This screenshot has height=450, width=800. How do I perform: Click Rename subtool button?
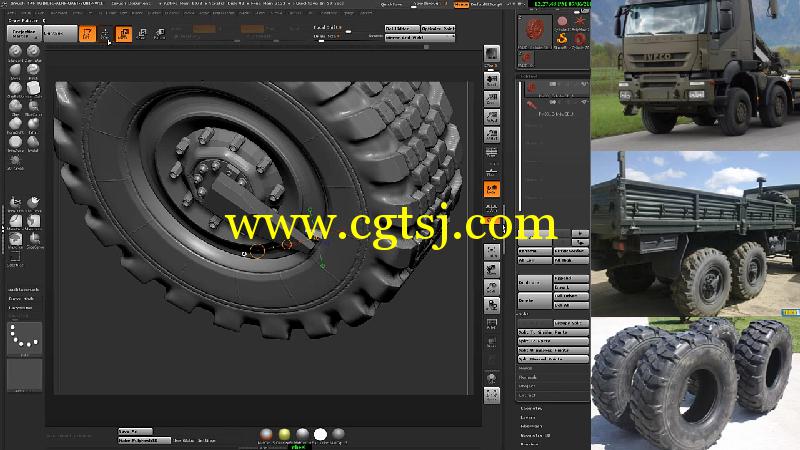click(x=535, y=251)
